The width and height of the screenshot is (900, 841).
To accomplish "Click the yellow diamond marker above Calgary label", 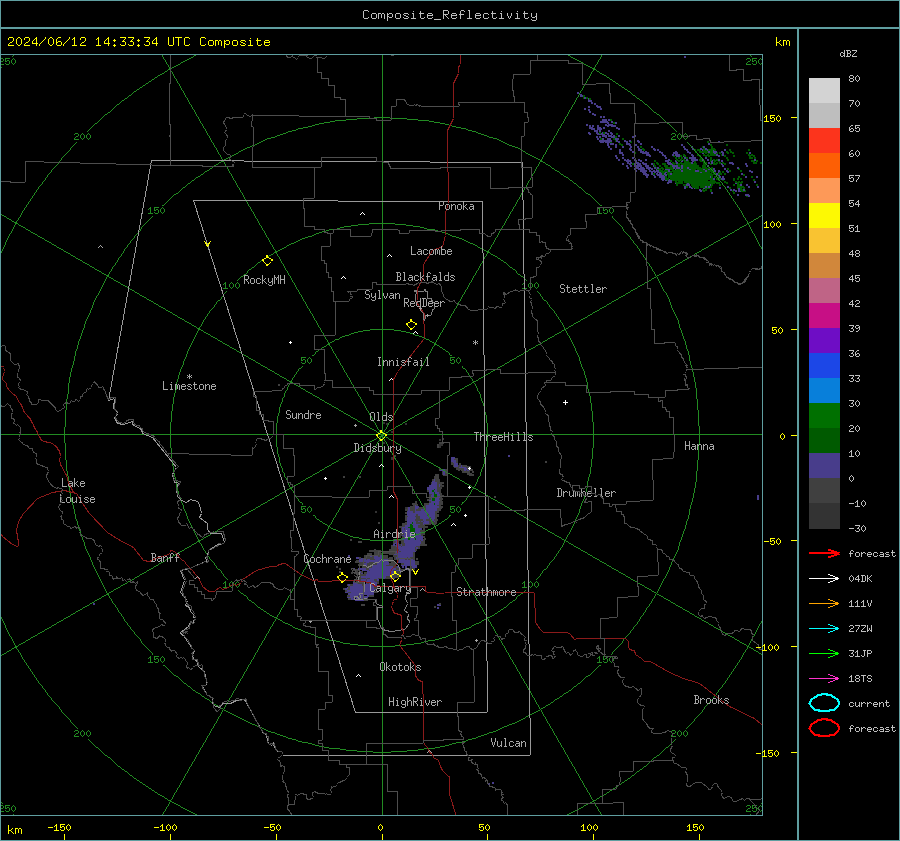I will click(x=395, y=576).
